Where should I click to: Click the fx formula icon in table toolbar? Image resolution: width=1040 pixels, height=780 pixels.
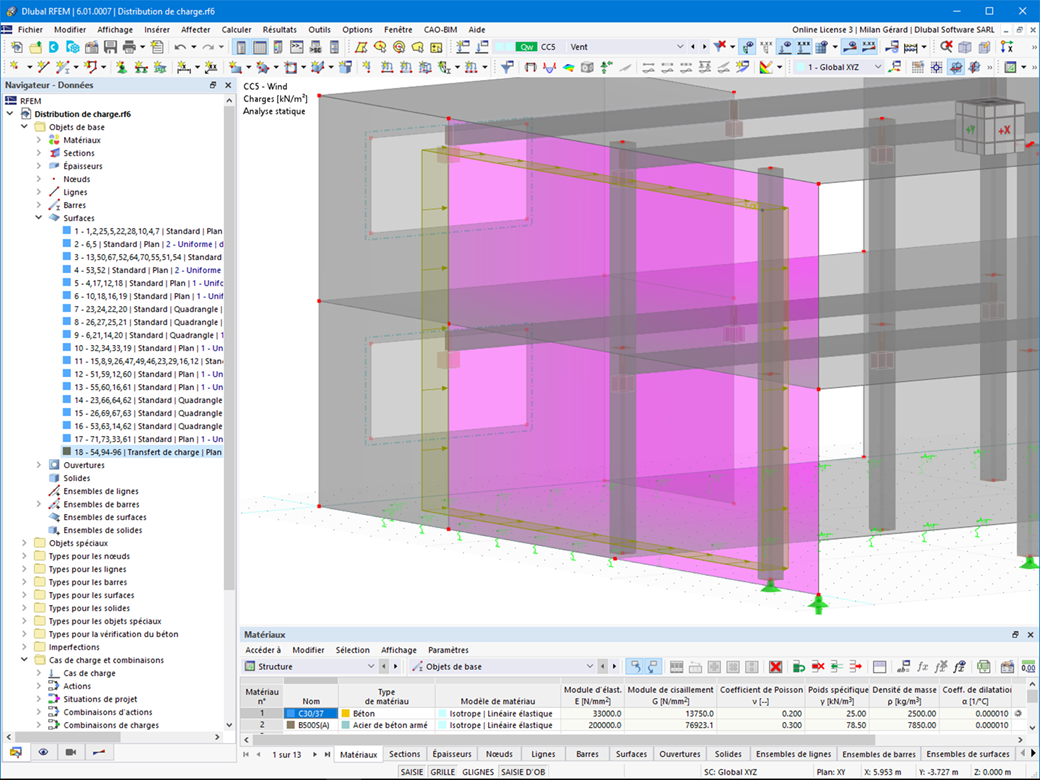pyautogui.click(x=923, y=667)
